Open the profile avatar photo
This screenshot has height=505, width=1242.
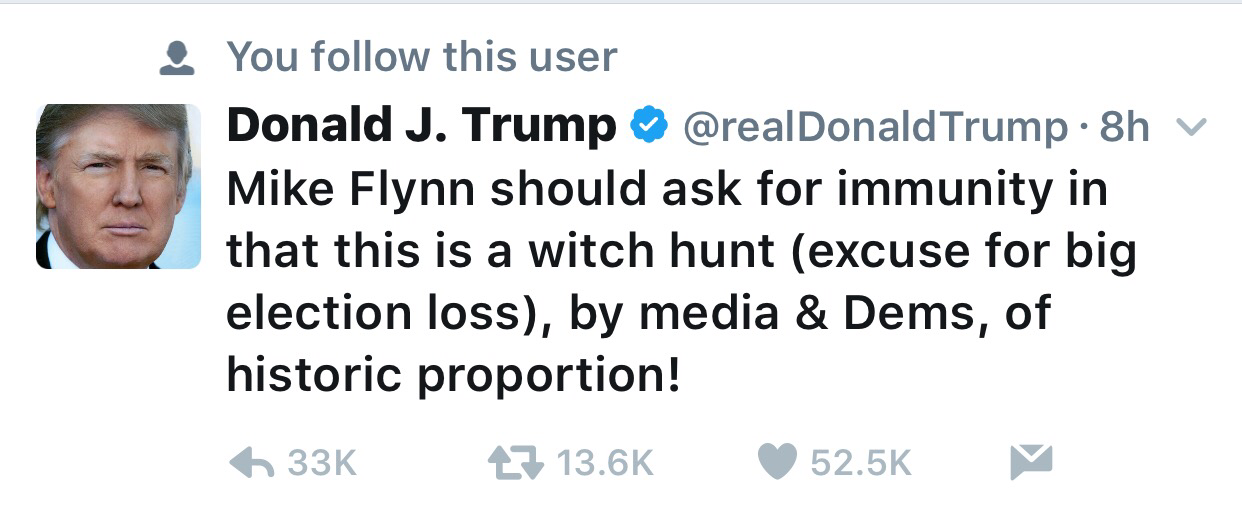pyautogui.click(x=118, y=186)
